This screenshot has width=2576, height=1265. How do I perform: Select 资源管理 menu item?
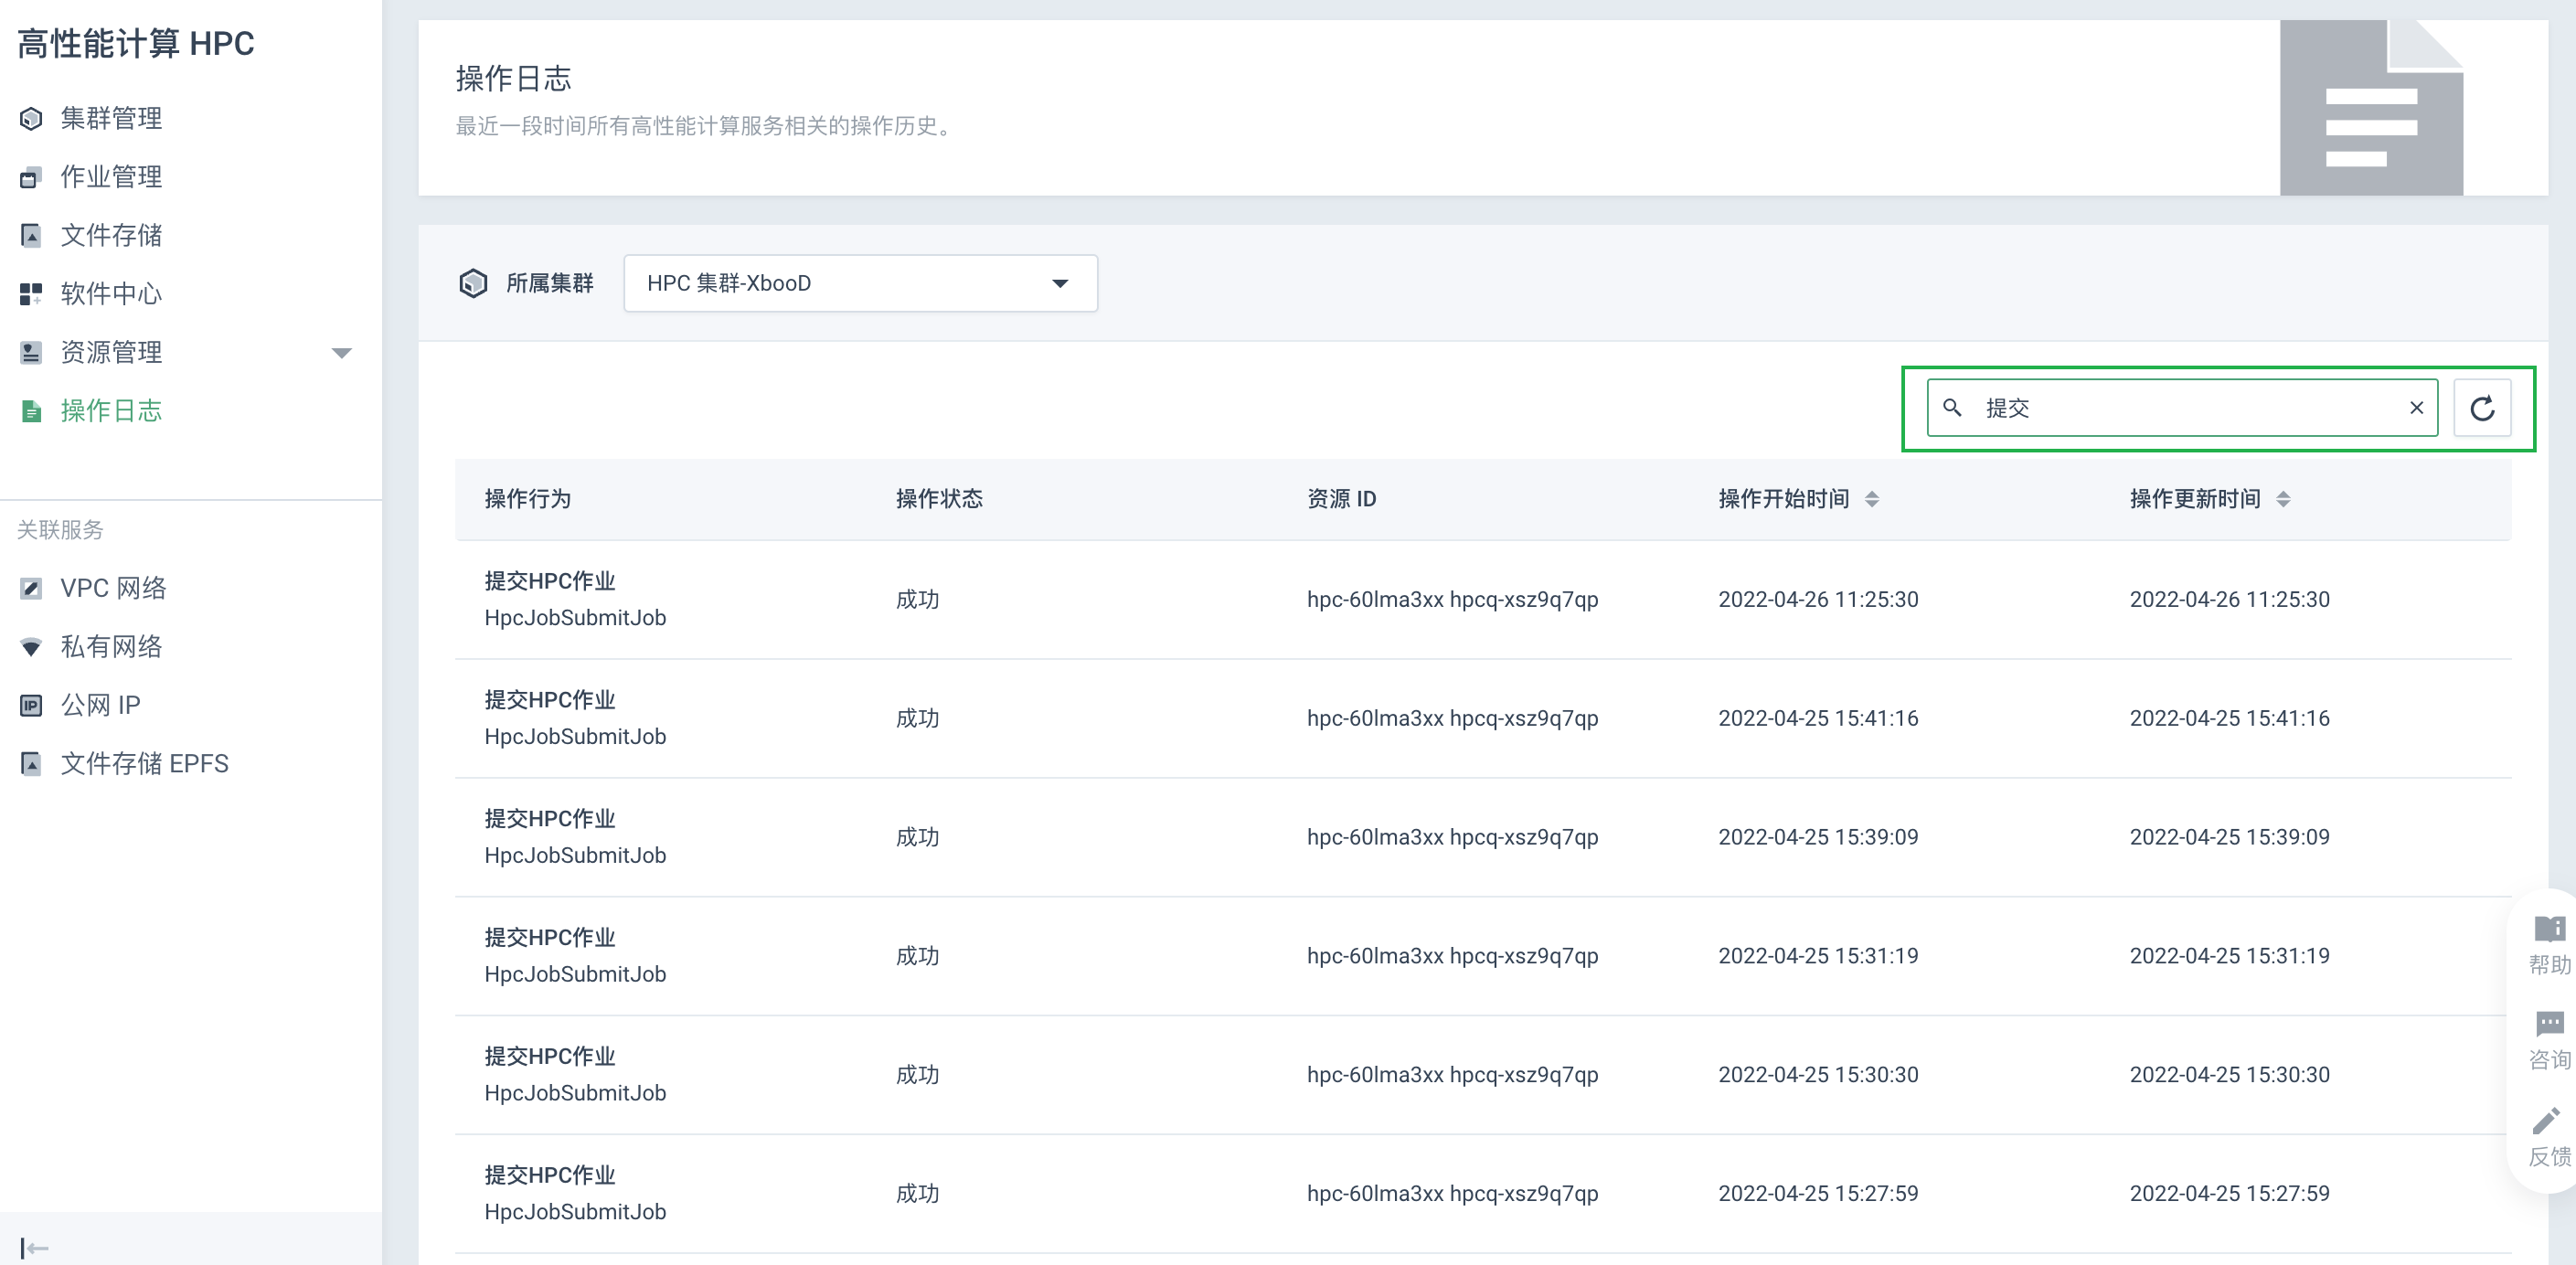click(111, 353)
